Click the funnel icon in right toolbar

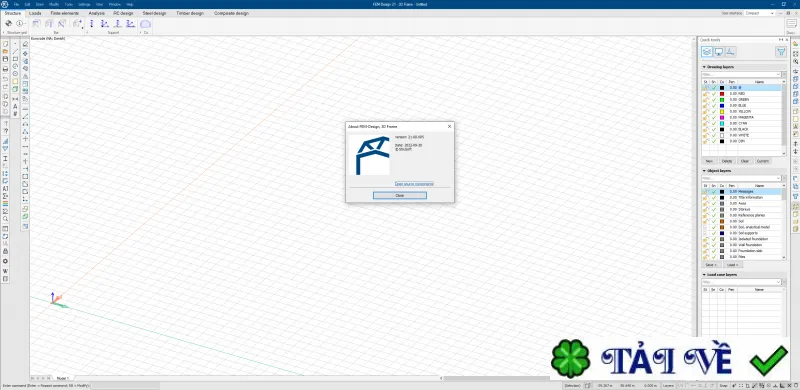795,197
